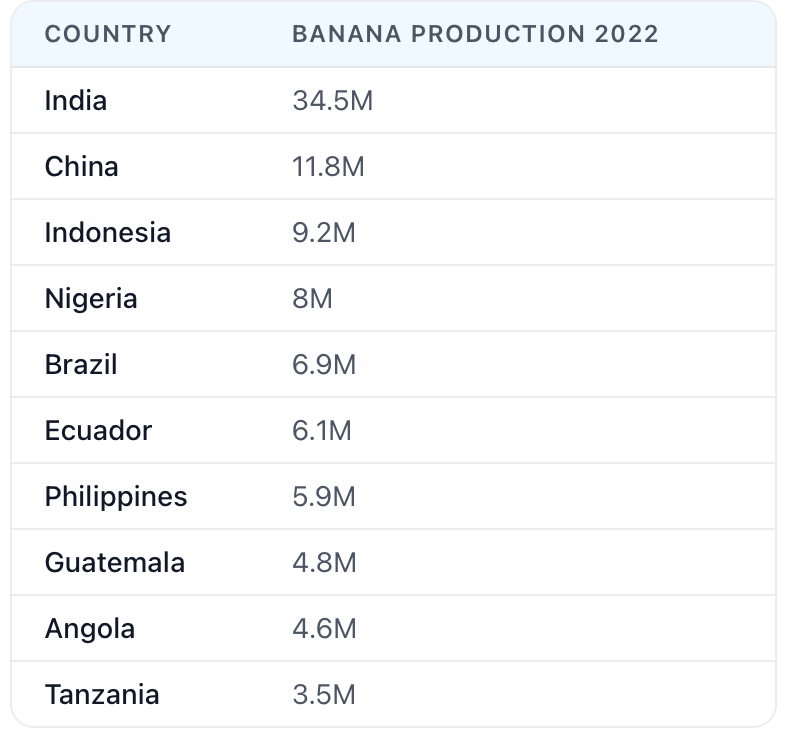Click China's 11.8M production value

coord(328,166)
